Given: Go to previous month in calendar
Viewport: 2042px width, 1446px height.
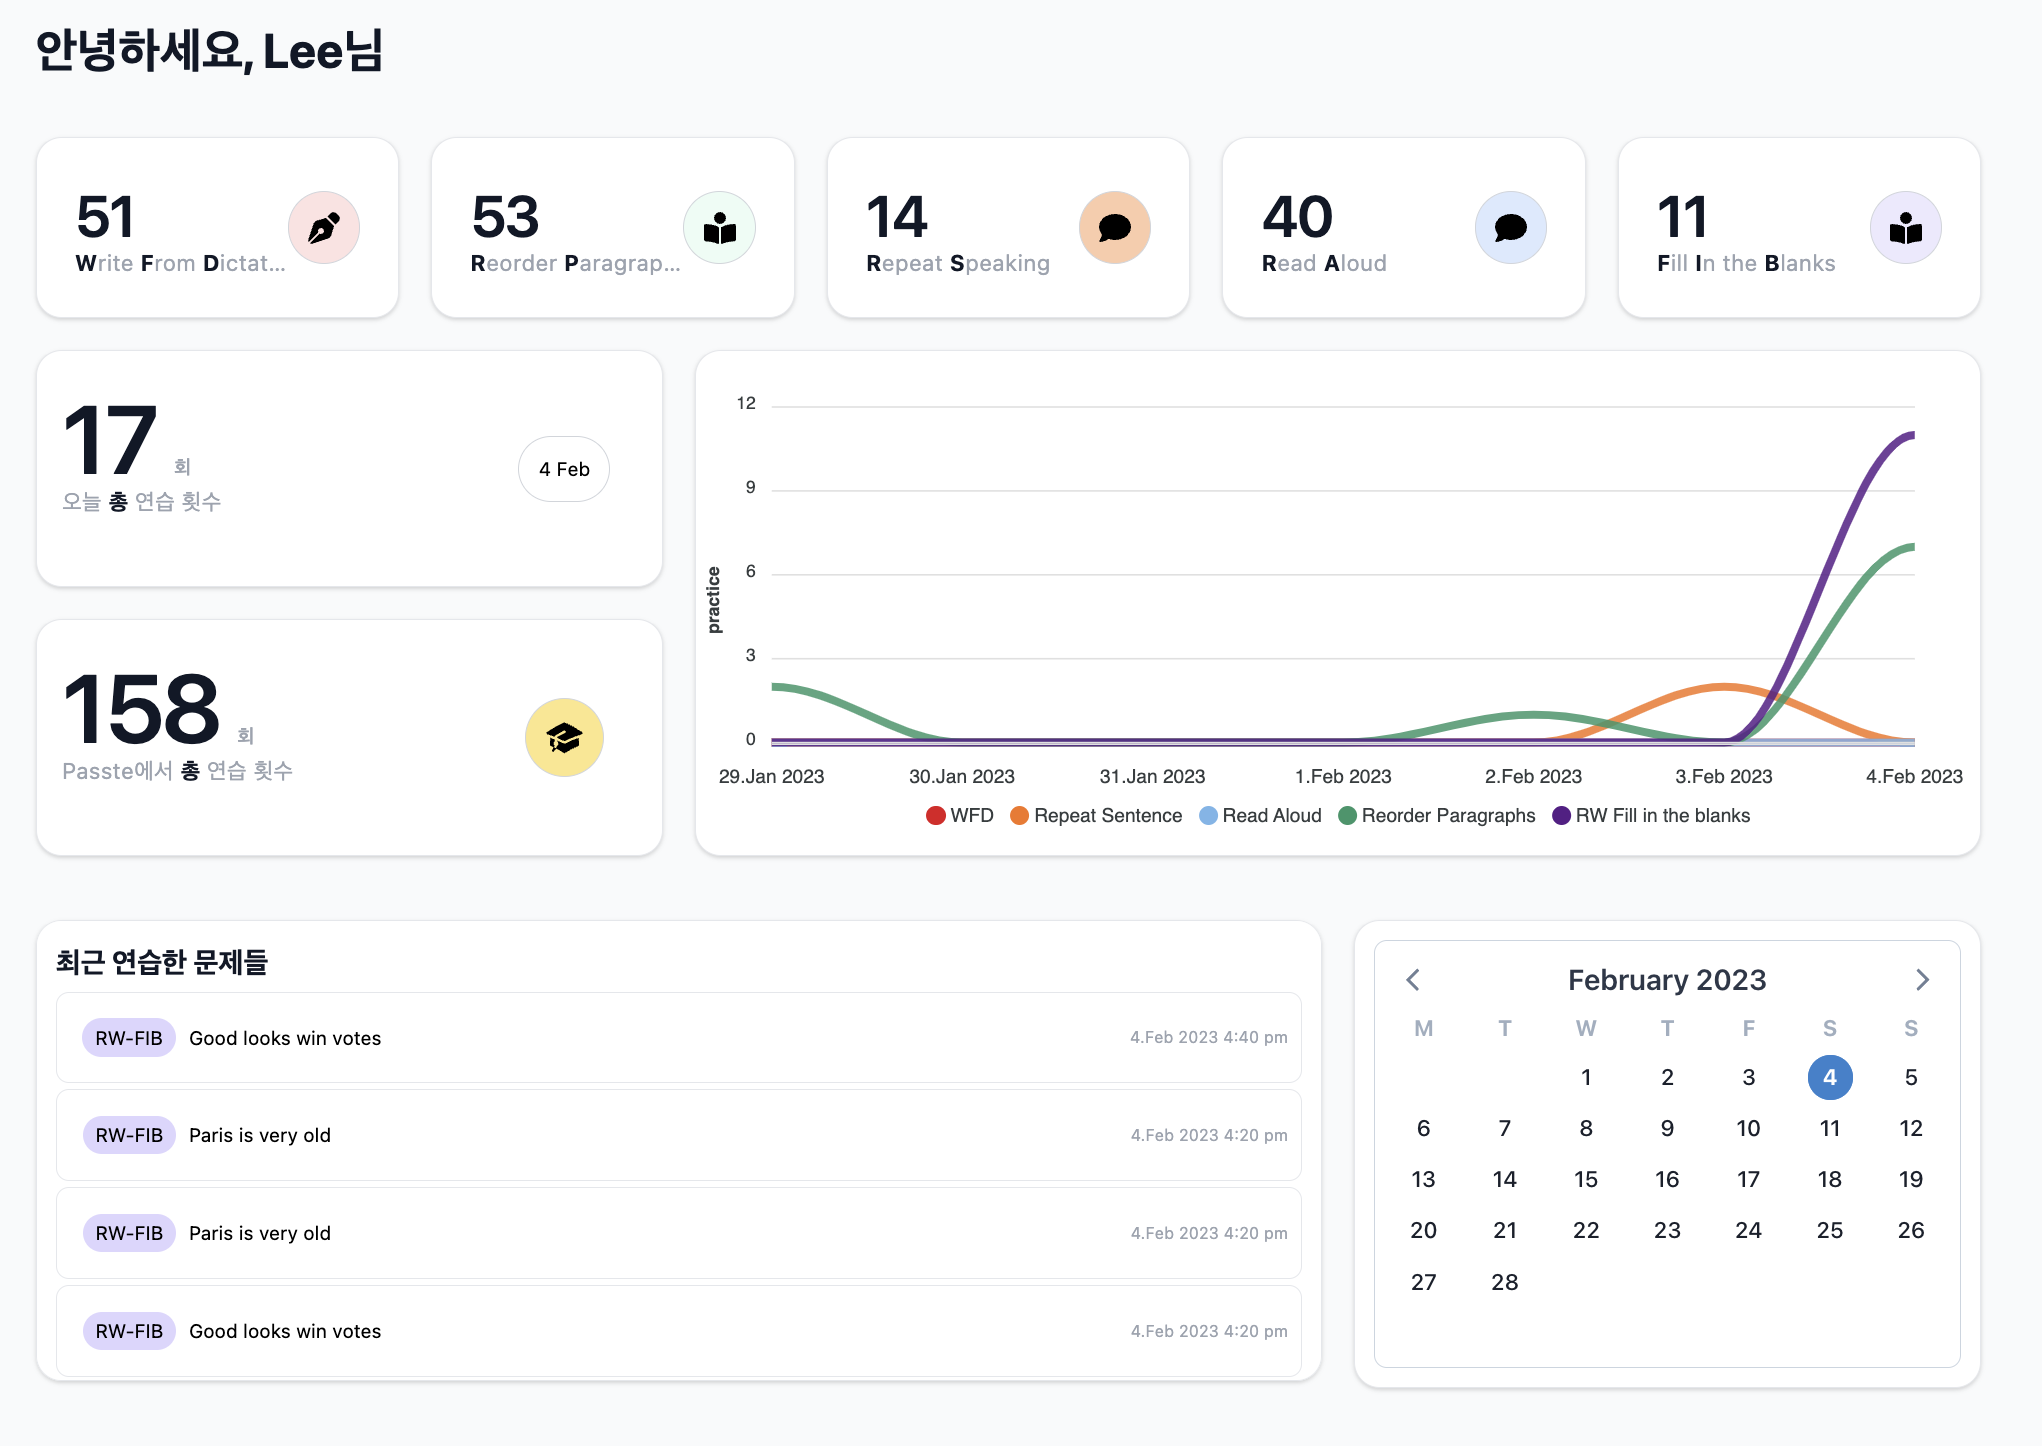Looking at the screenshot, I should point(1413,980).
